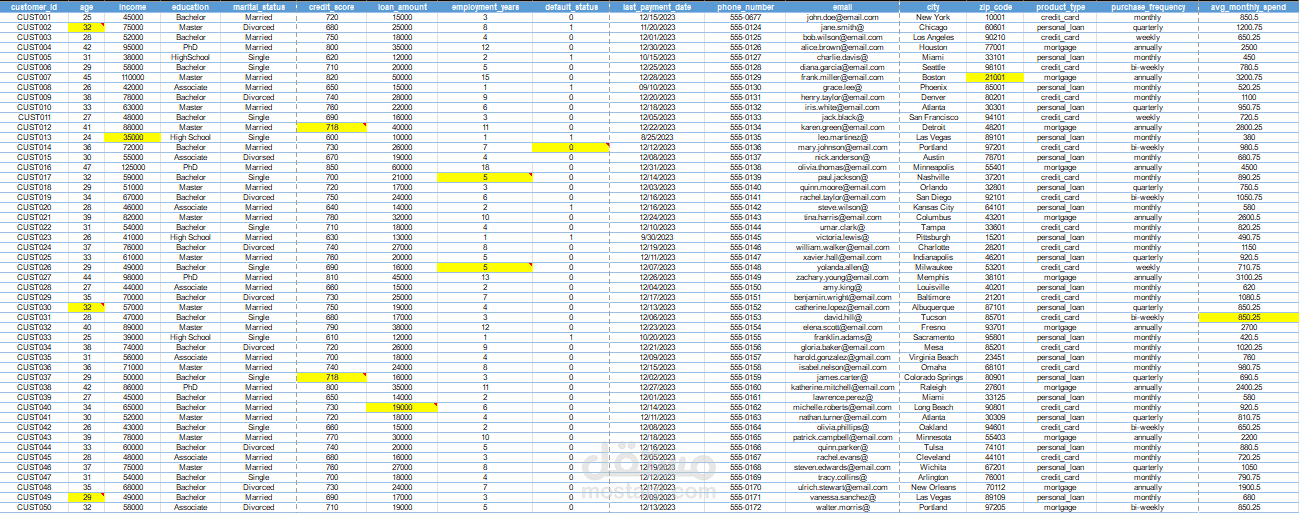The height and width of the screenshot is (513, 1299).
Task: Select cell CUST001 in customer_id column
Action: 35,17
